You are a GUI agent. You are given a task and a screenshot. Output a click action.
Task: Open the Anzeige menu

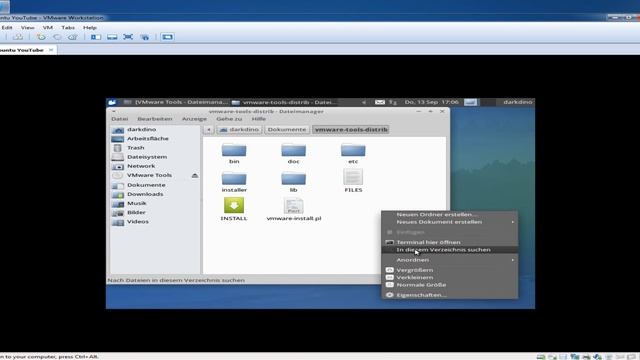pos(194,119)
